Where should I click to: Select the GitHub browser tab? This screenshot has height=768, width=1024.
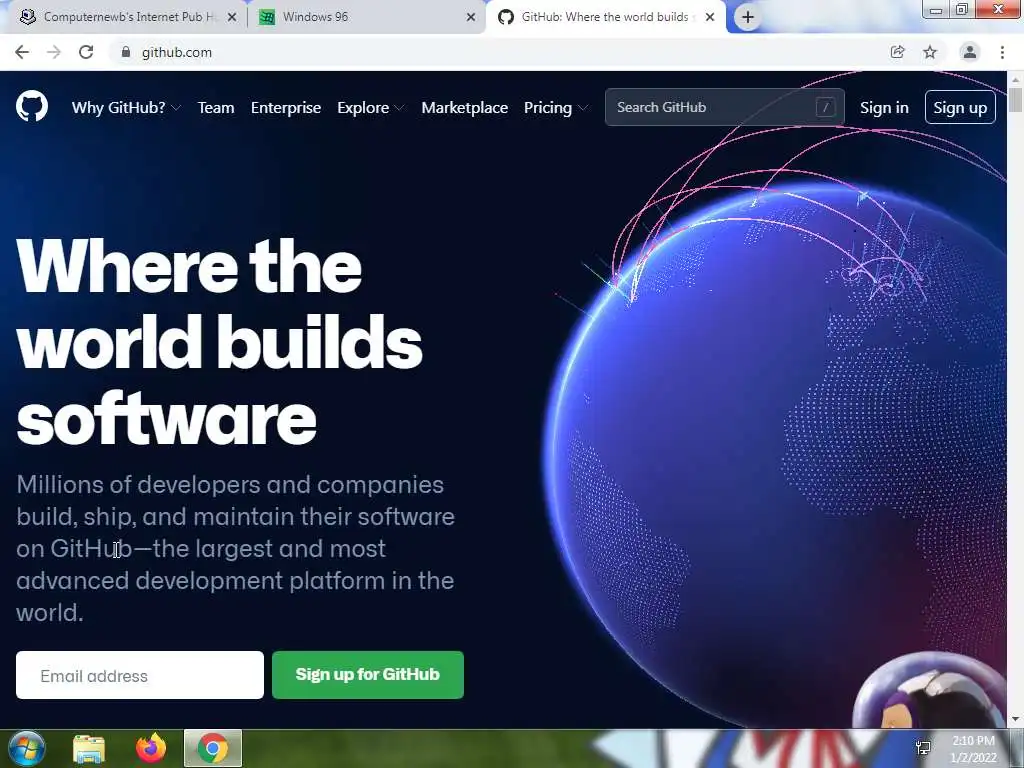click(x=604, y=17)
